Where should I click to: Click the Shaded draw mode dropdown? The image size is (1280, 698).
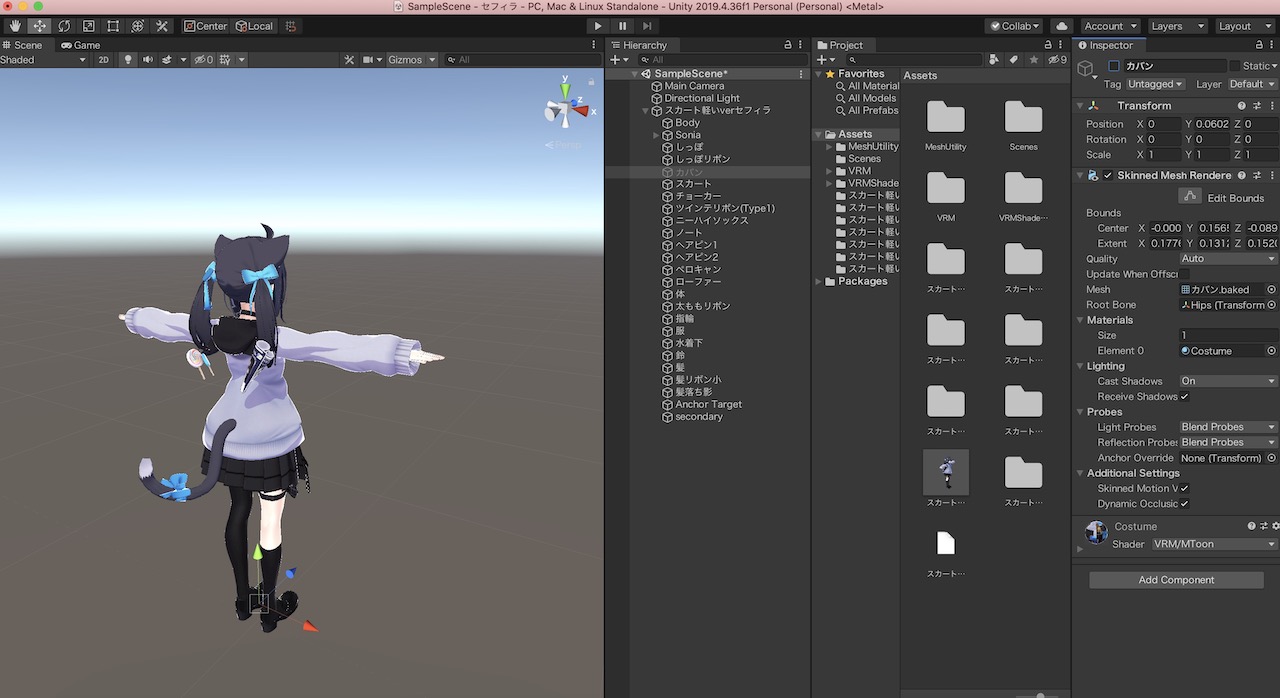coord(40,59)
